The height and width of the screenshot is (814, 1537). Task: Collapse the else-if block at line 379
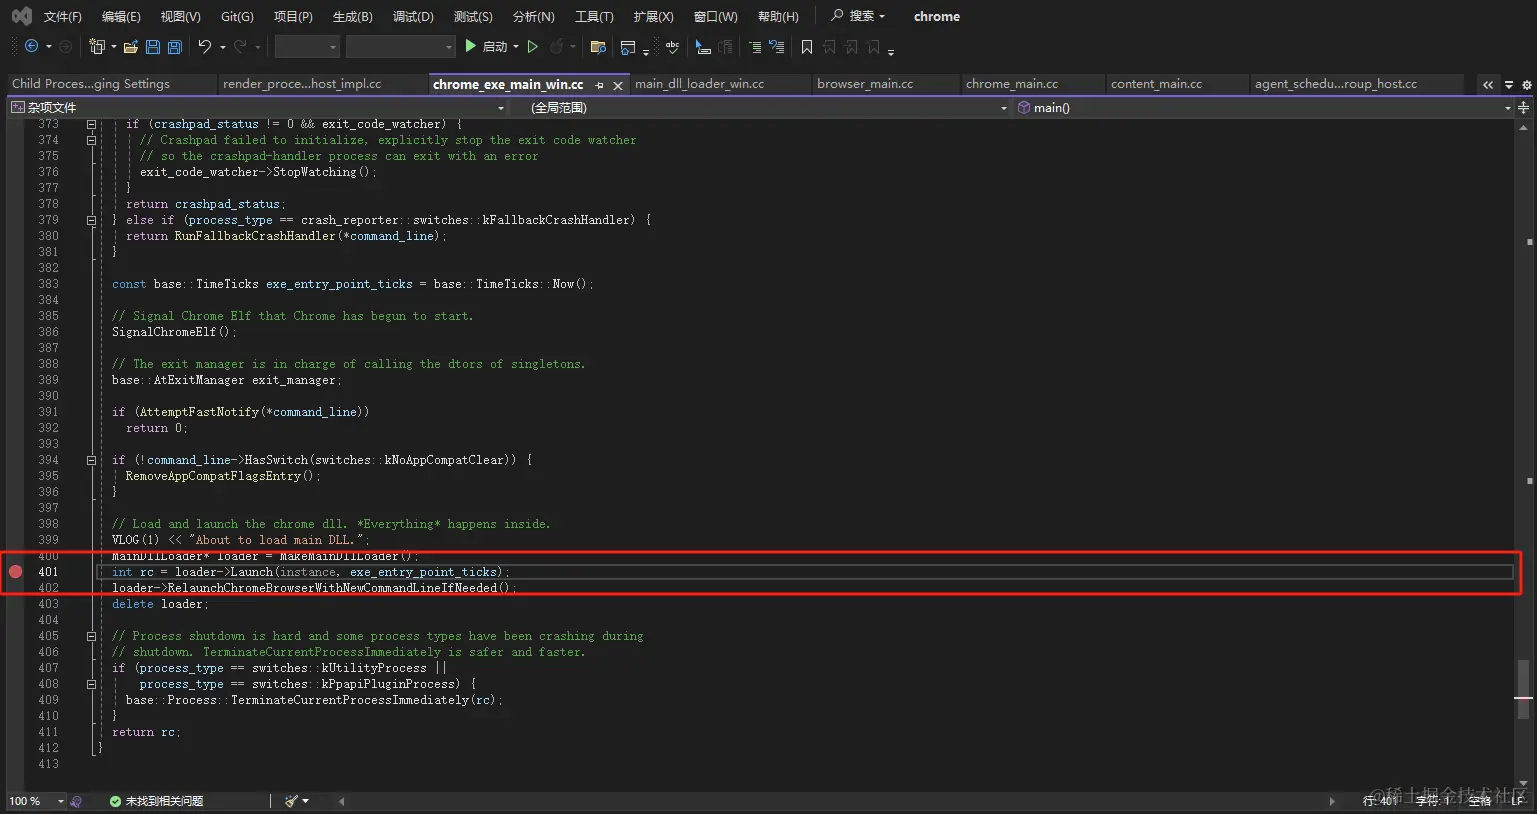[91, 220]
